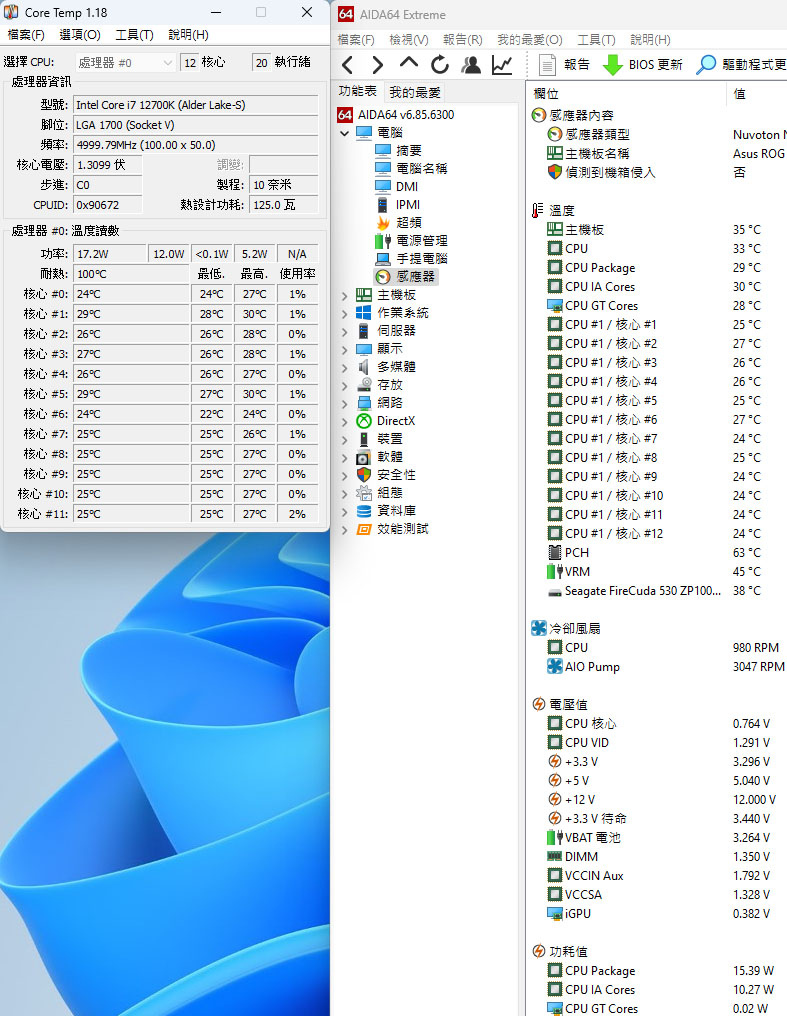Viewport: 787px width, 1016px height.
Task: Click the 感應器類型 sensor icon
Action: (554, 134)
